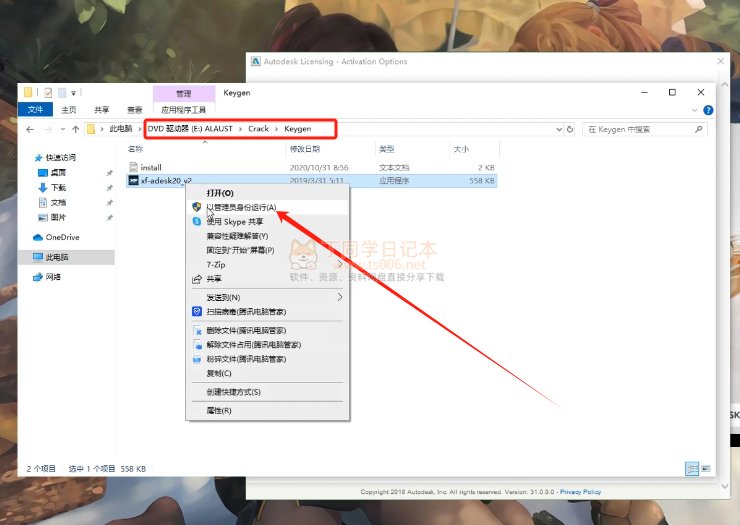Select OneDrive in the navigation pane

(x=62, y=237)
